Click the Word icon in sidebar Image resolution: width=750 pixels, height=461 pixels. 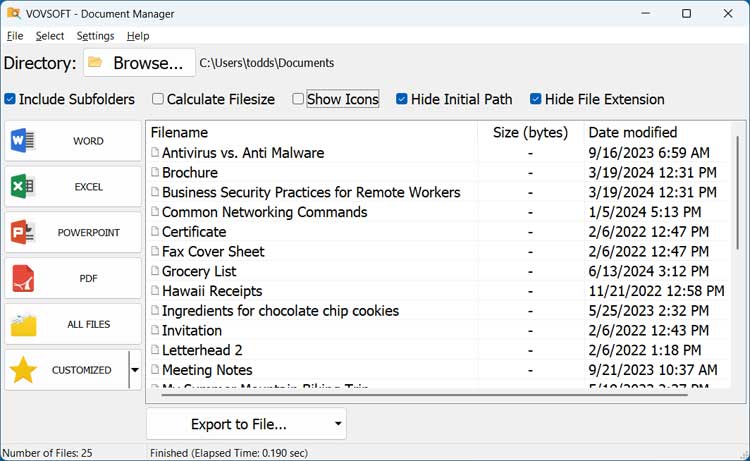[22, 141]
